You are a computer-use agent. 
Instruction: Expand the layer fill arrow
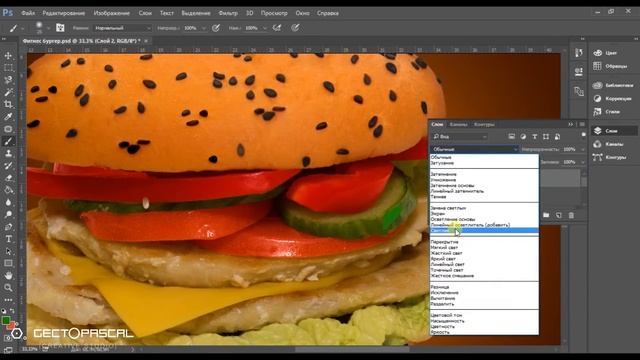pos(582,162)
